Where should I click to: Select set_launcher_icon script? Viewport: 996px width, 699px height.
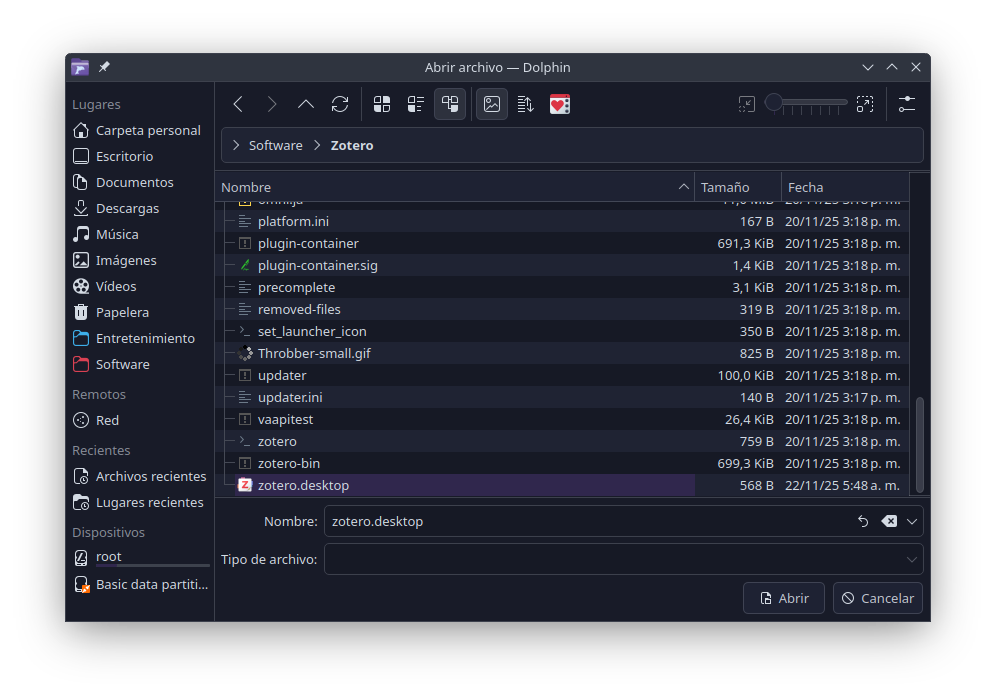(562, 332)
